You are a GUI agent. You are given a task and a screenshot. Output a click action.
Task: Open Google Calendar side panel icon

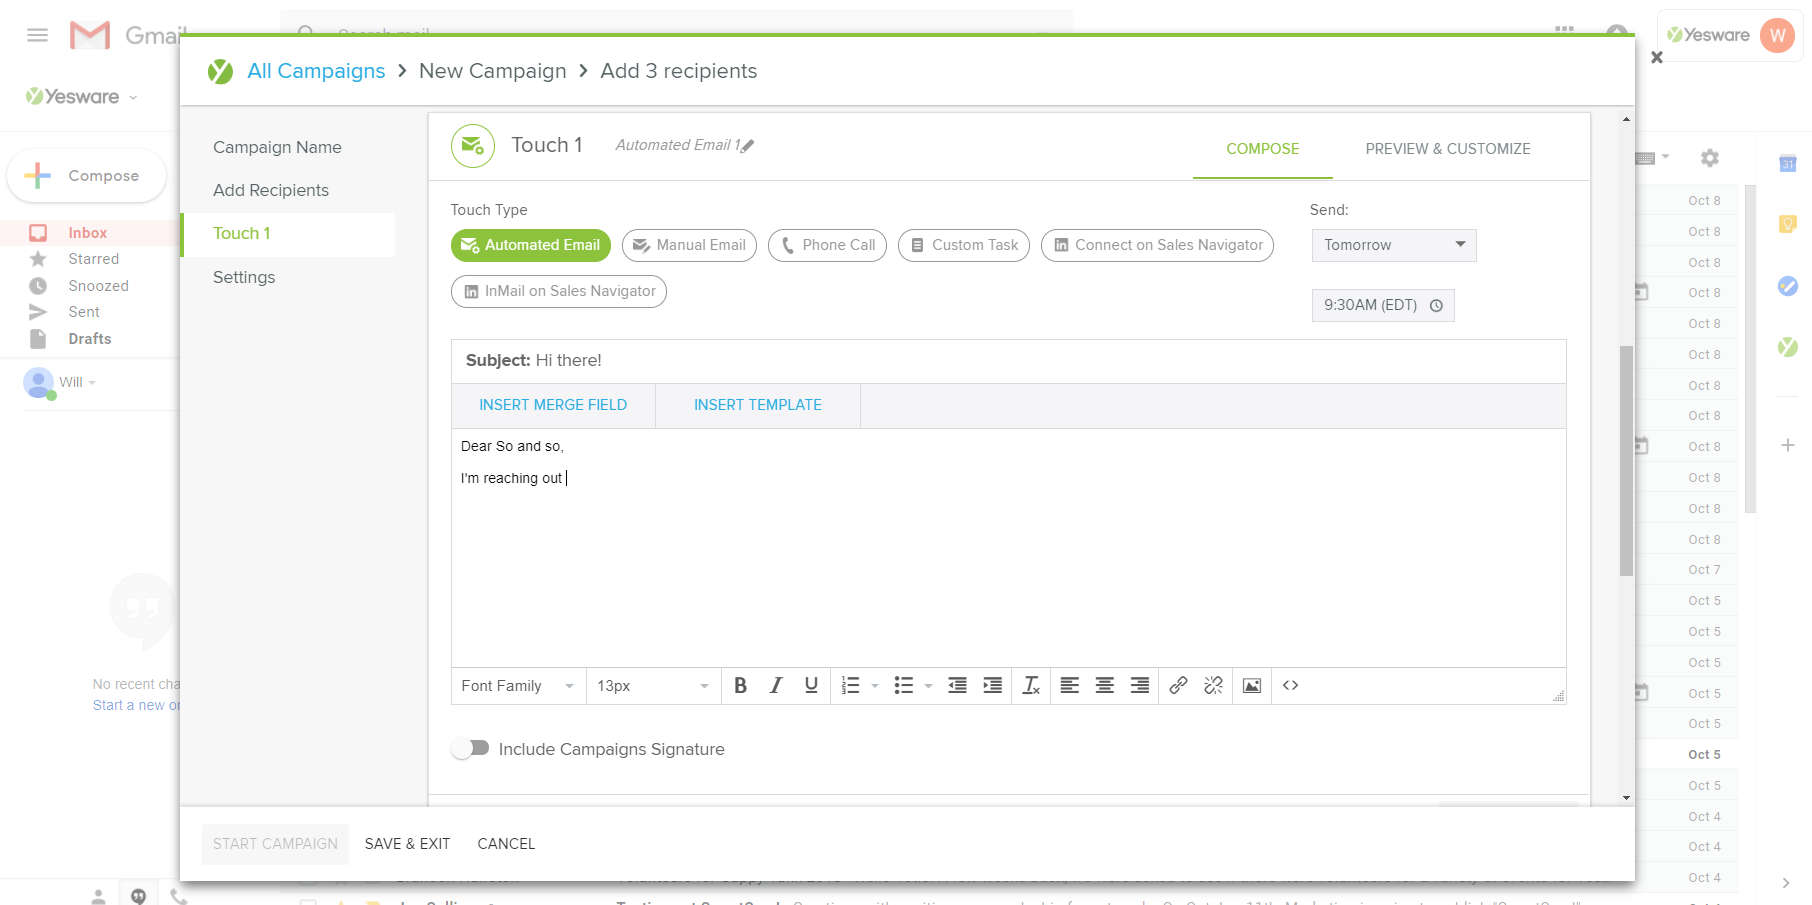(1788, 164)
